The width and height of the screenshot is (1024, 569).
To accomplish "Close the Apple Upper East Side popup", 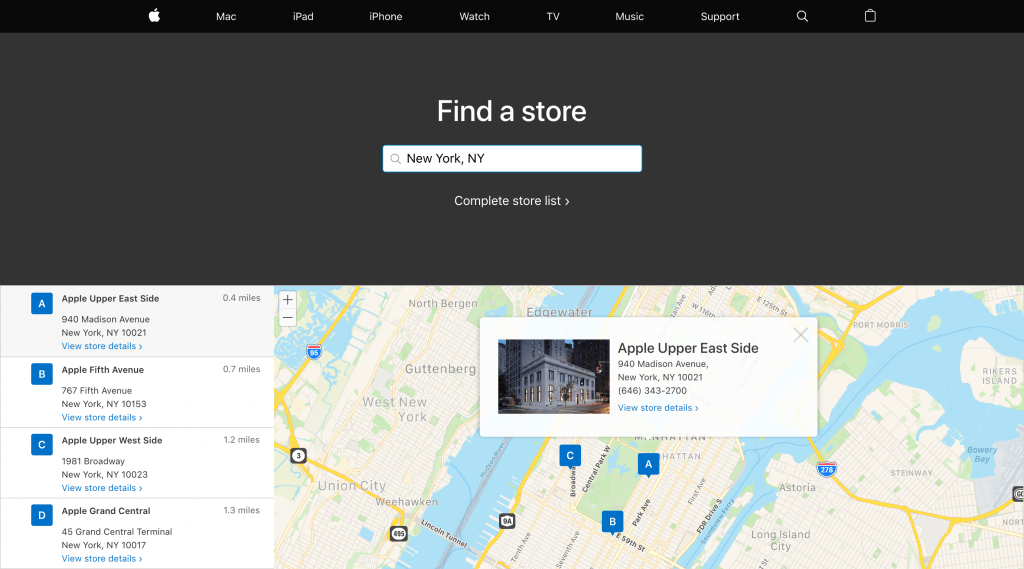I will (801, 335).
